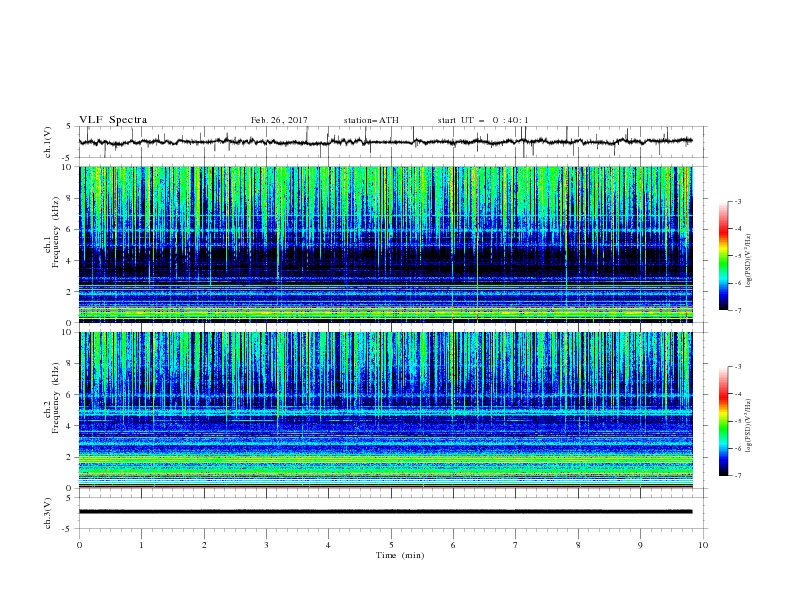Click the "7" tick on the time axis
Image resolution: width=792 pixels, height=612 pixels.
coord(516,545)
